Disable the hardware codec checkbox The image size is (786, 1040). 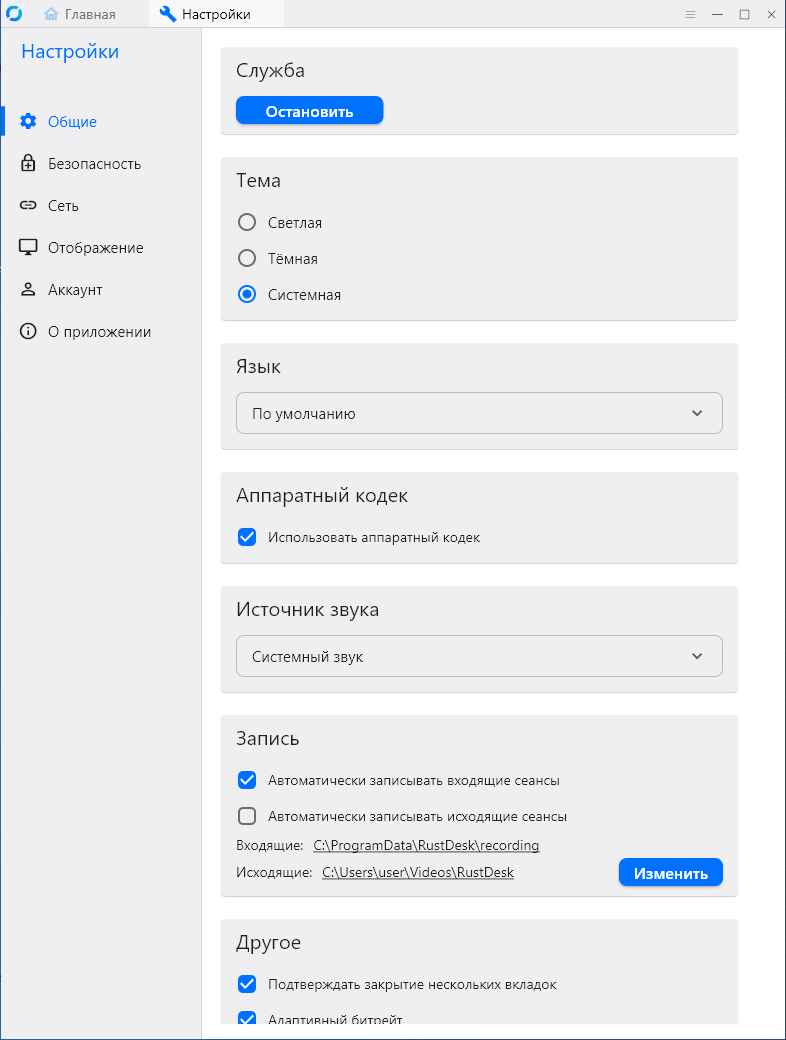pos(247,537)
